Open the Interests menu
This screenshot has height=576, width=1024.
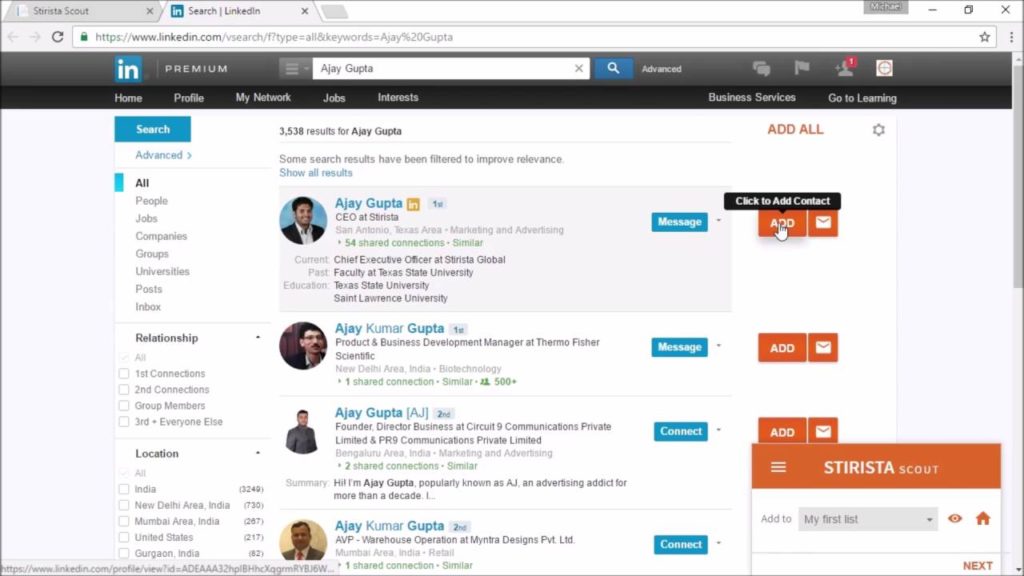click(398, 97)
